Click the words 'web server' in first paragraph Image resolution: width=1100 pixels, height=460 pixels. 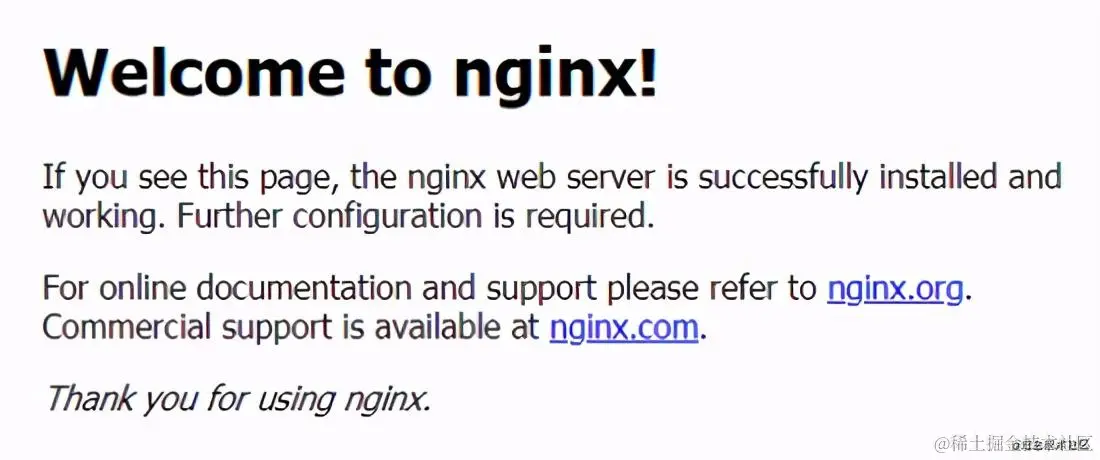click(577, 177)
